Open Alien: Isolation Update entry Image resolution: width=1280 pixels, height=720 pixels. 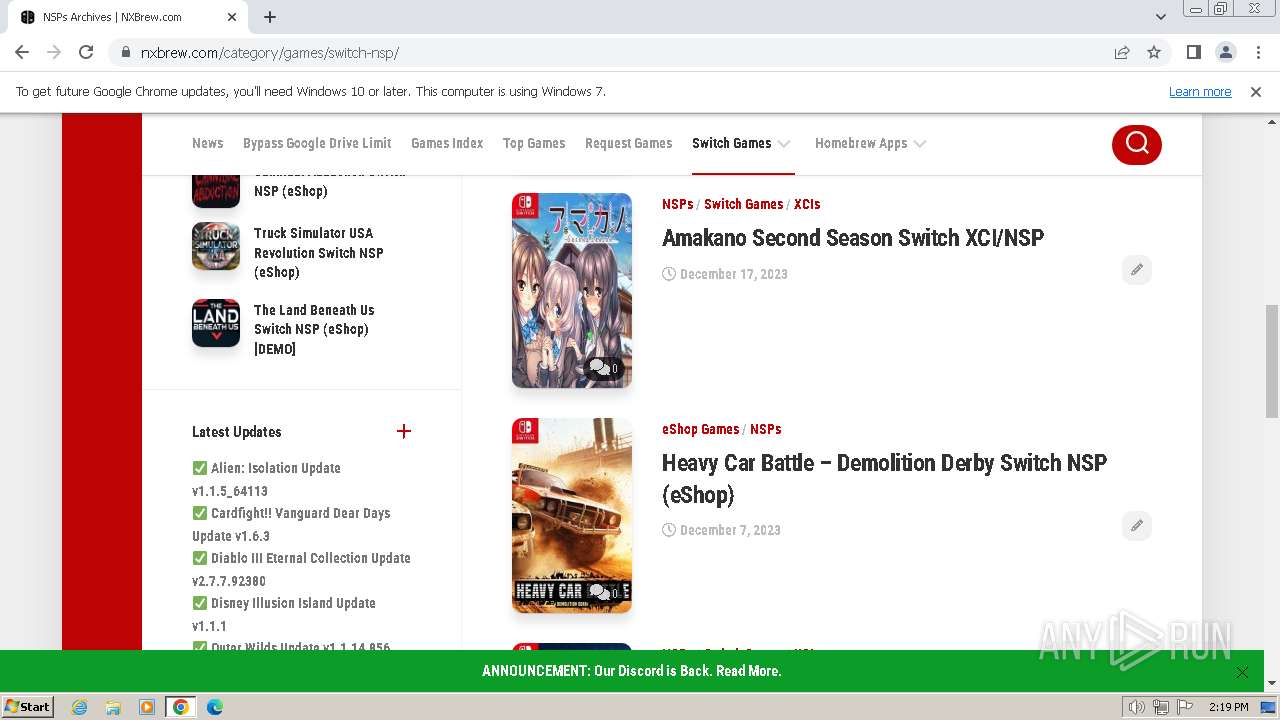tap(267, 479)
